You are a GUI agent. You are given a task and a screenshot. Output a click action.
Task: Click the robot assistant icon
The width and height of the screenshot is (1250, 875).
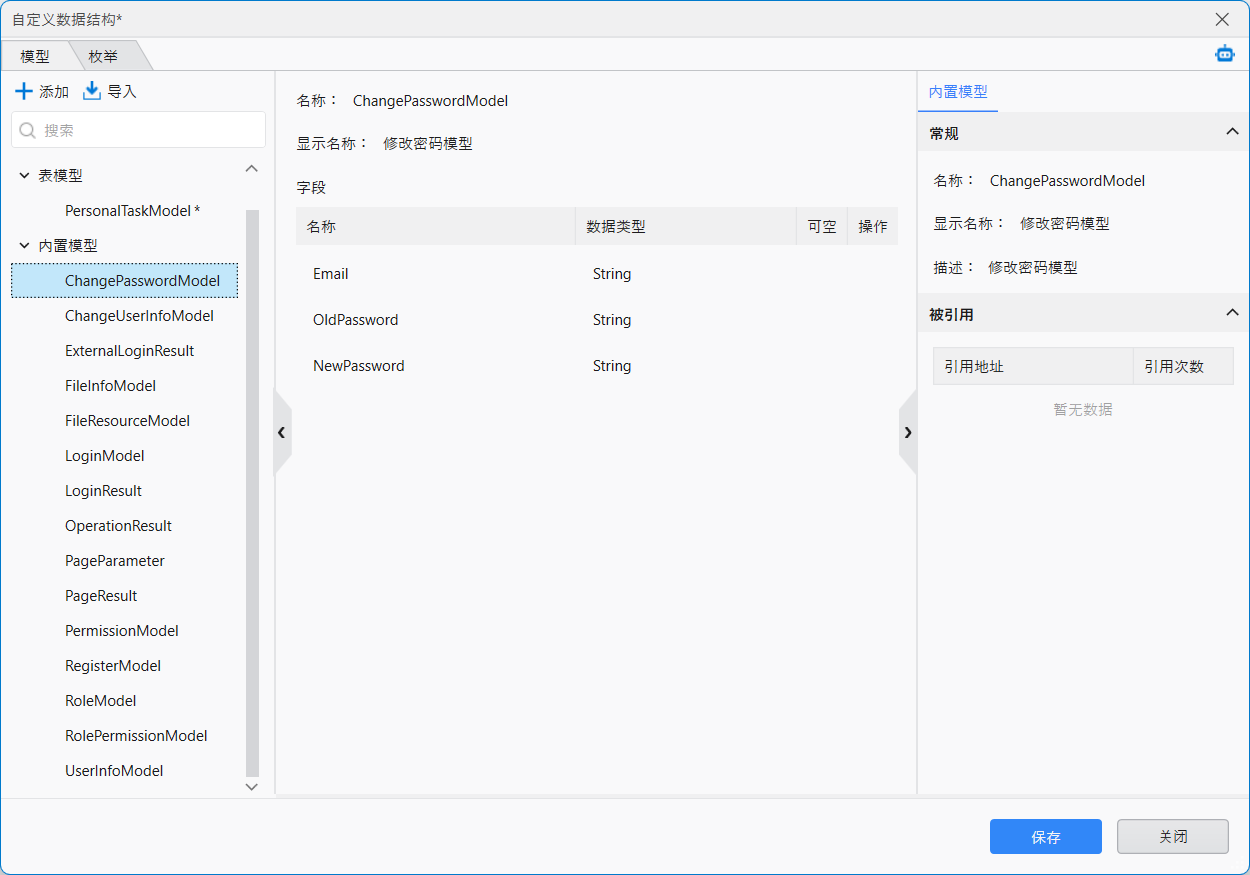click(1224, 54)
